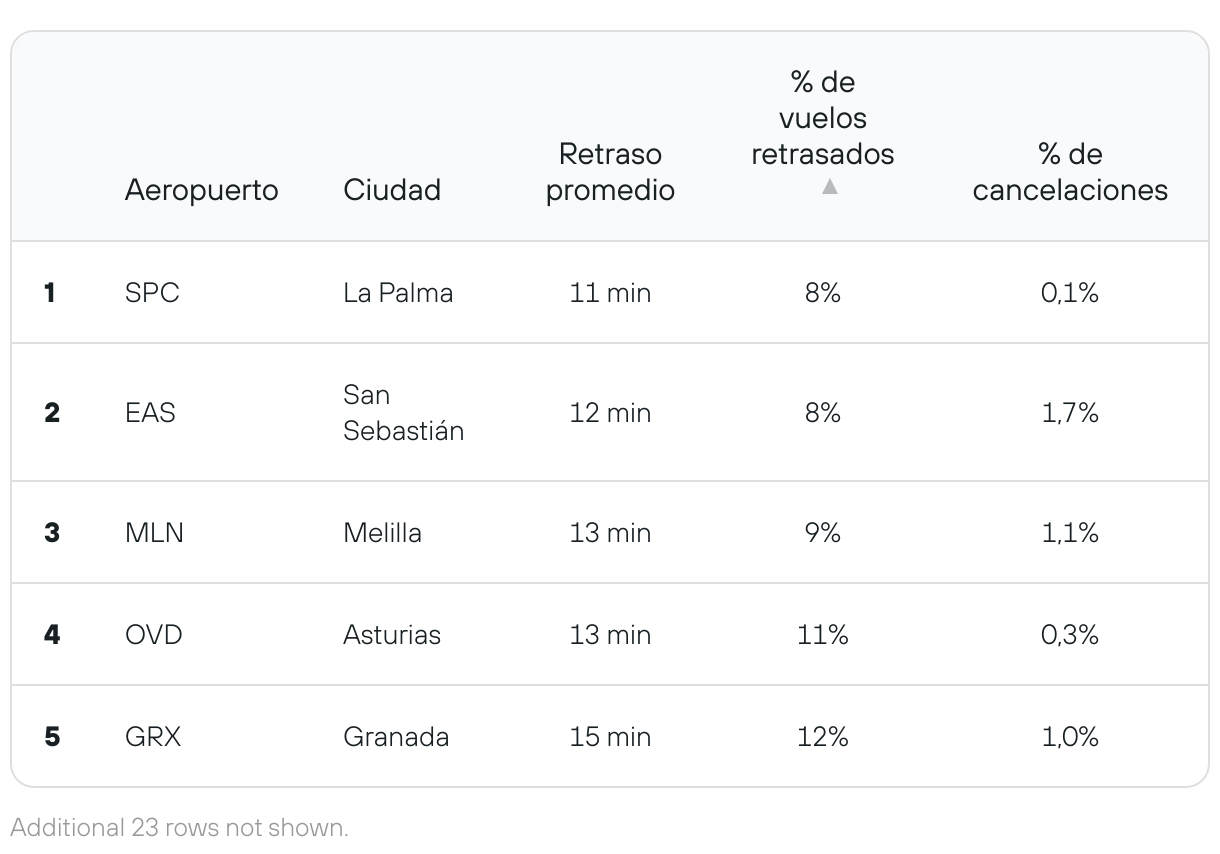The width and height of the screenshot is (1220, 854).
Task: Click the La Palma city cell
Action: (398, 293)
